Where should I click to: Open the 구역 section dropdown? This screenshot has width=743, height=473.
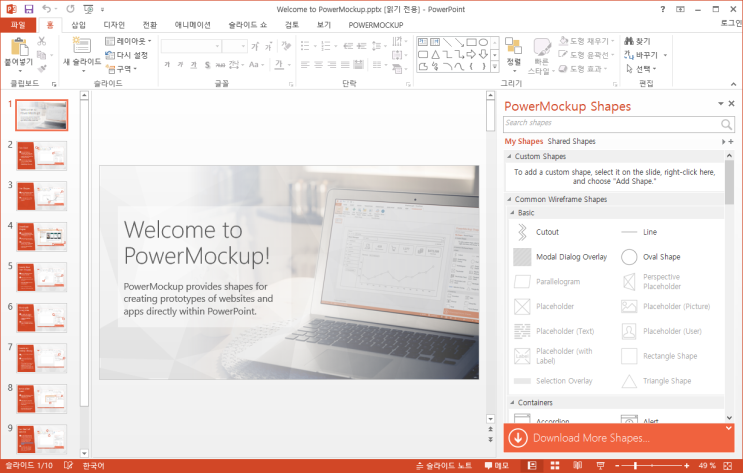pyautogui.click(x=121, y=69)
